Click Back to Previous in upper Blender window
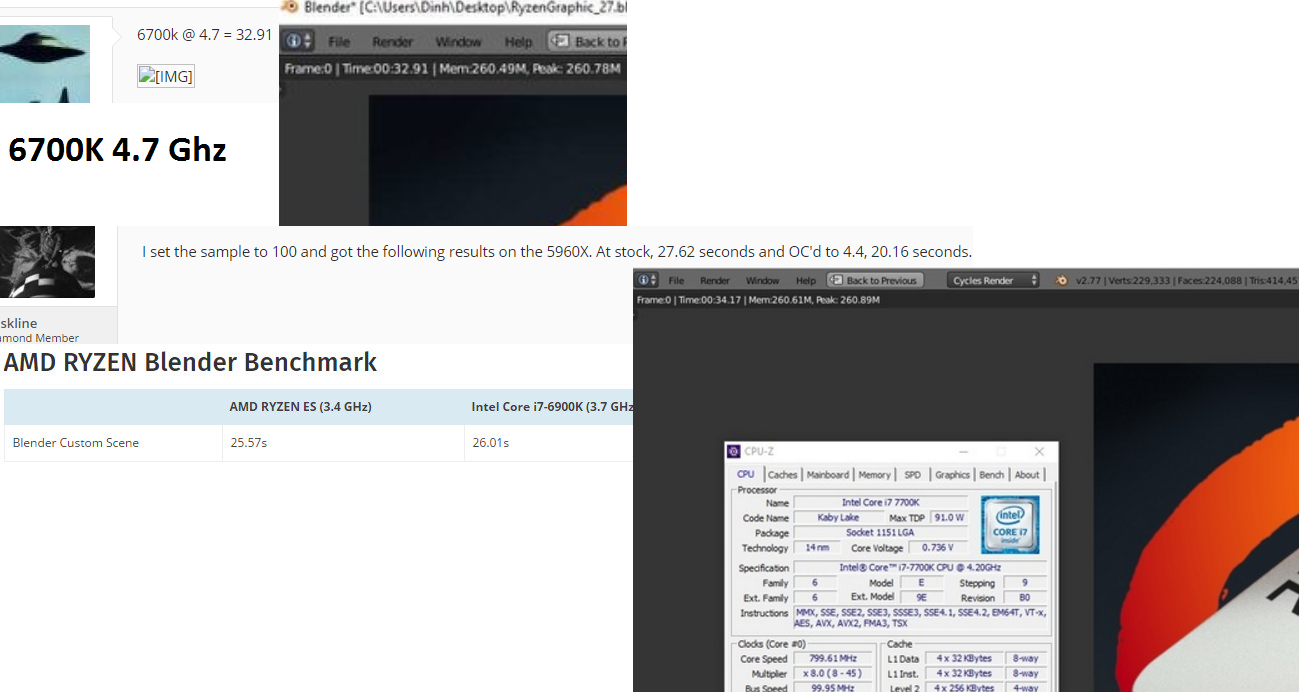 588,42
